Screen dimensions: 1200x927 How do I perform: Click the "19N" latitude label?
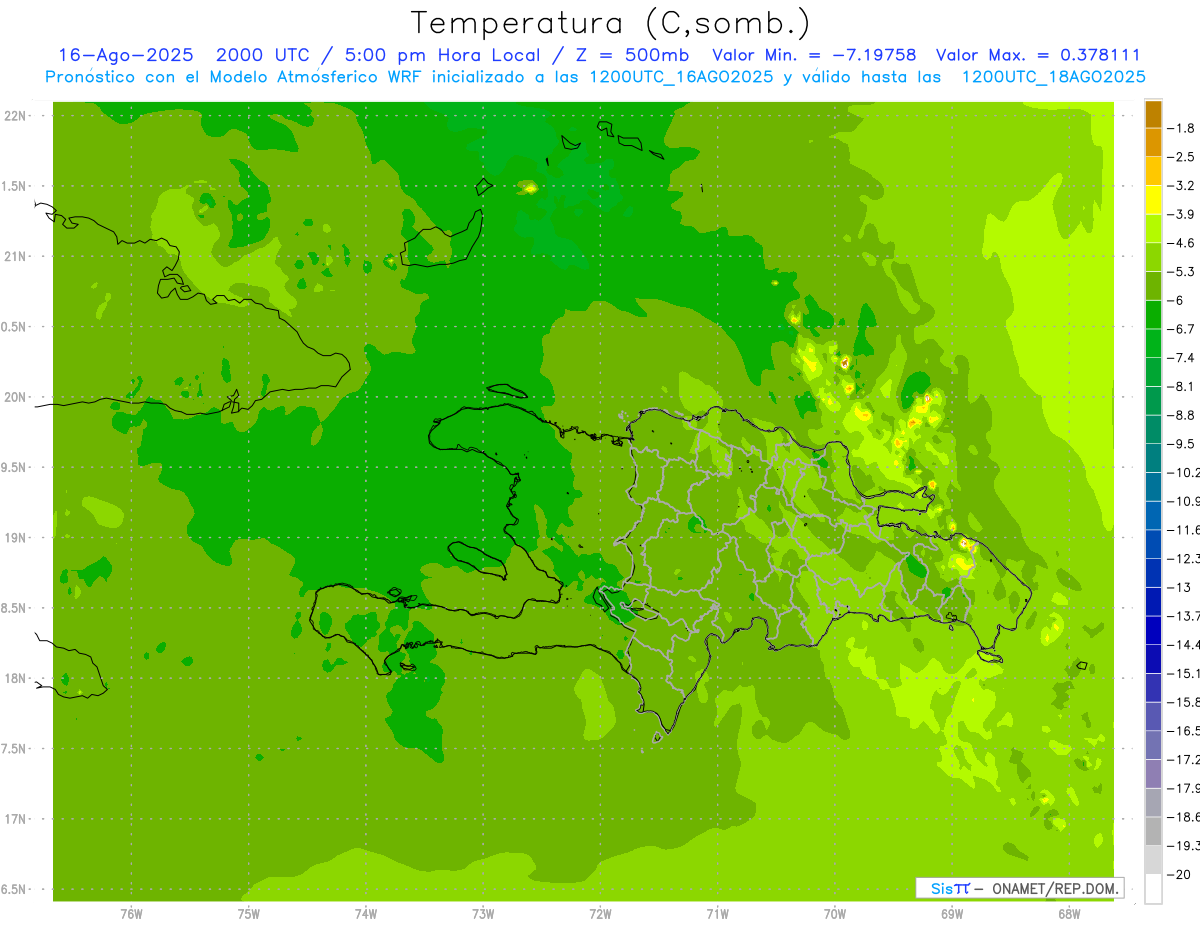click(17, 538)
